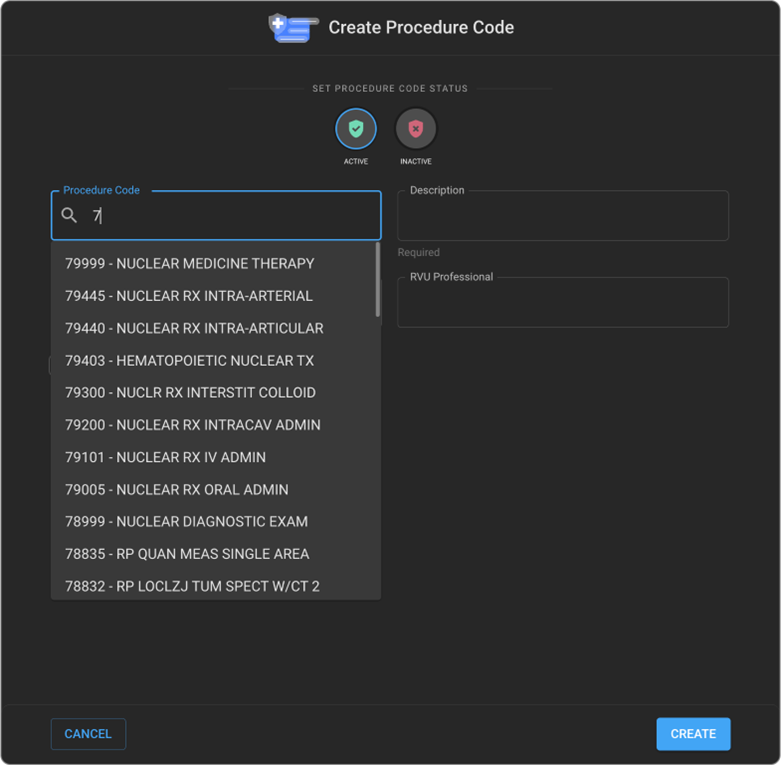Pick 79101 - NUCLEAR RX IV ADMIN
The width and height of the screenshot is (781, 765).
pos(165,457)
